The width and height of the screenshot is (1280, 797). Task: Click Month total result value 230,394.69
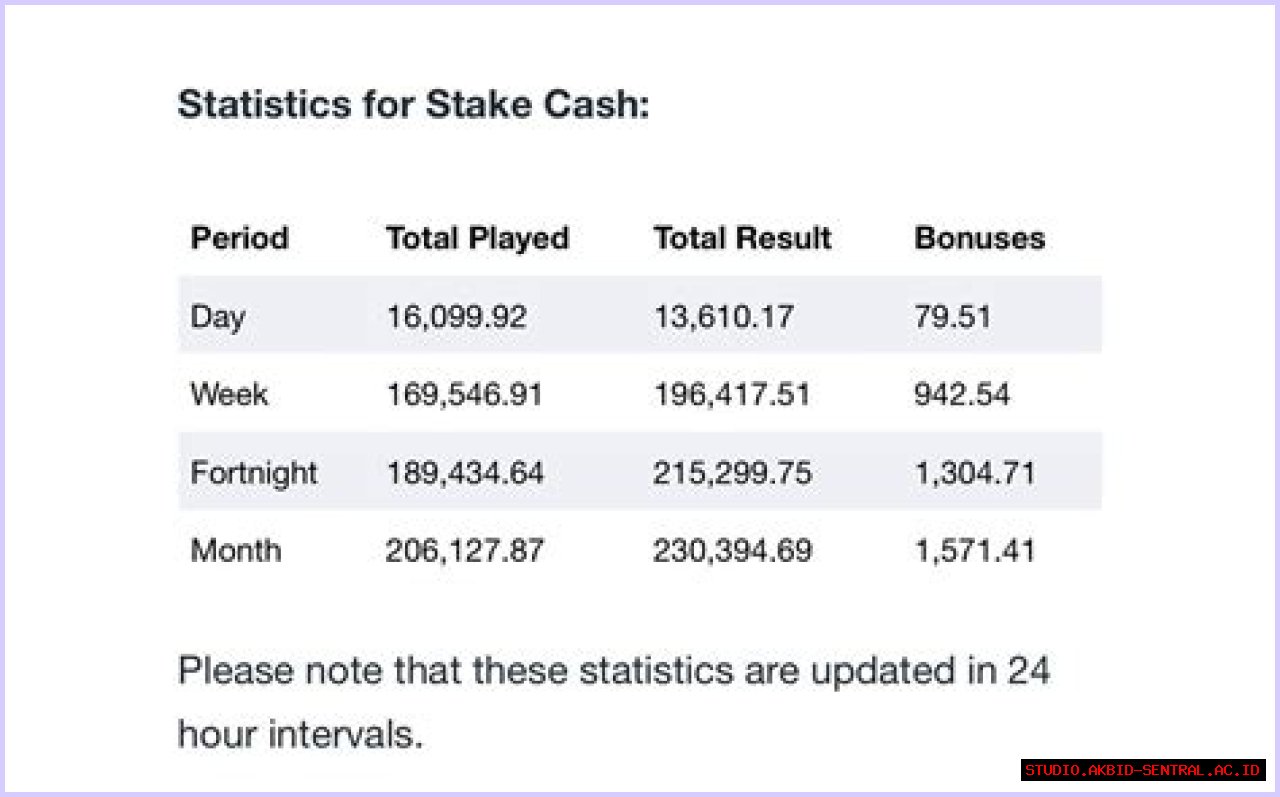click(733, 550)
